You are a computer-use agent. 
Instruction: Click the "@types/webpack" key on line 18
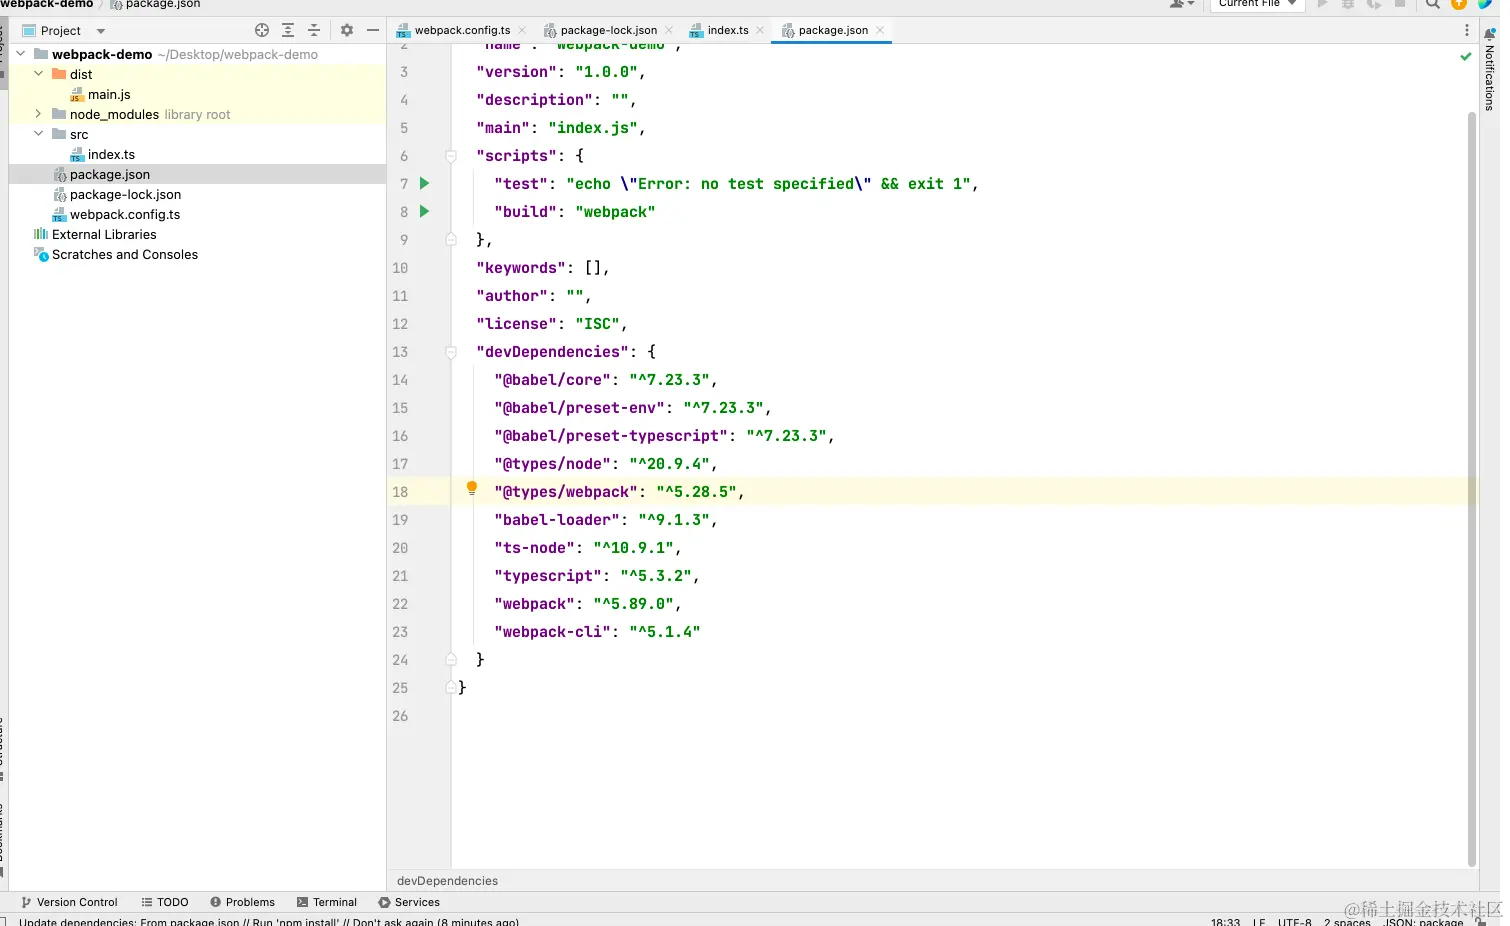[x=566, y=492]
